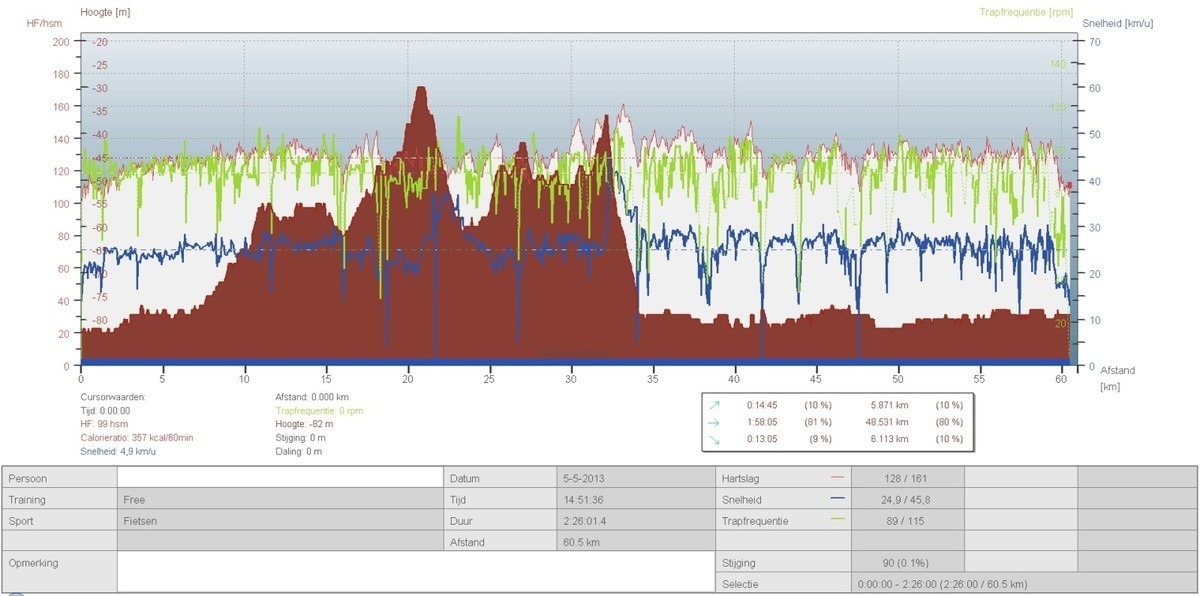The image size is (1200, 596).
Task: Click the blue Snelheid legend line
Action: click(837, 499)
